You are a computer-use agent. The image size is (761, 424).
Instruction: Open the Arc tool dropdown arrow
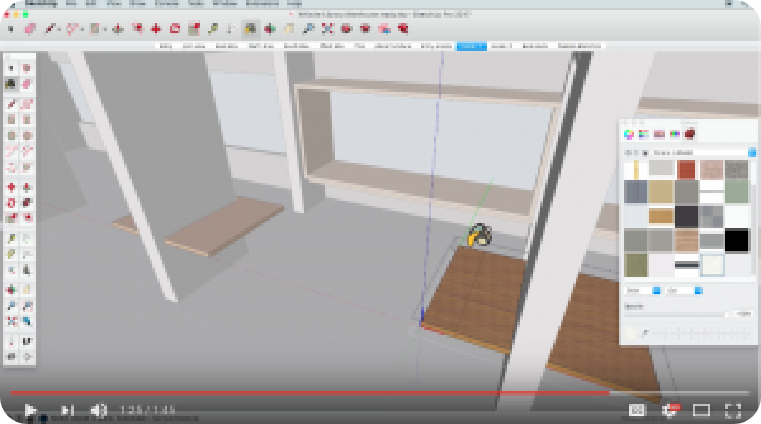(82, 30)
